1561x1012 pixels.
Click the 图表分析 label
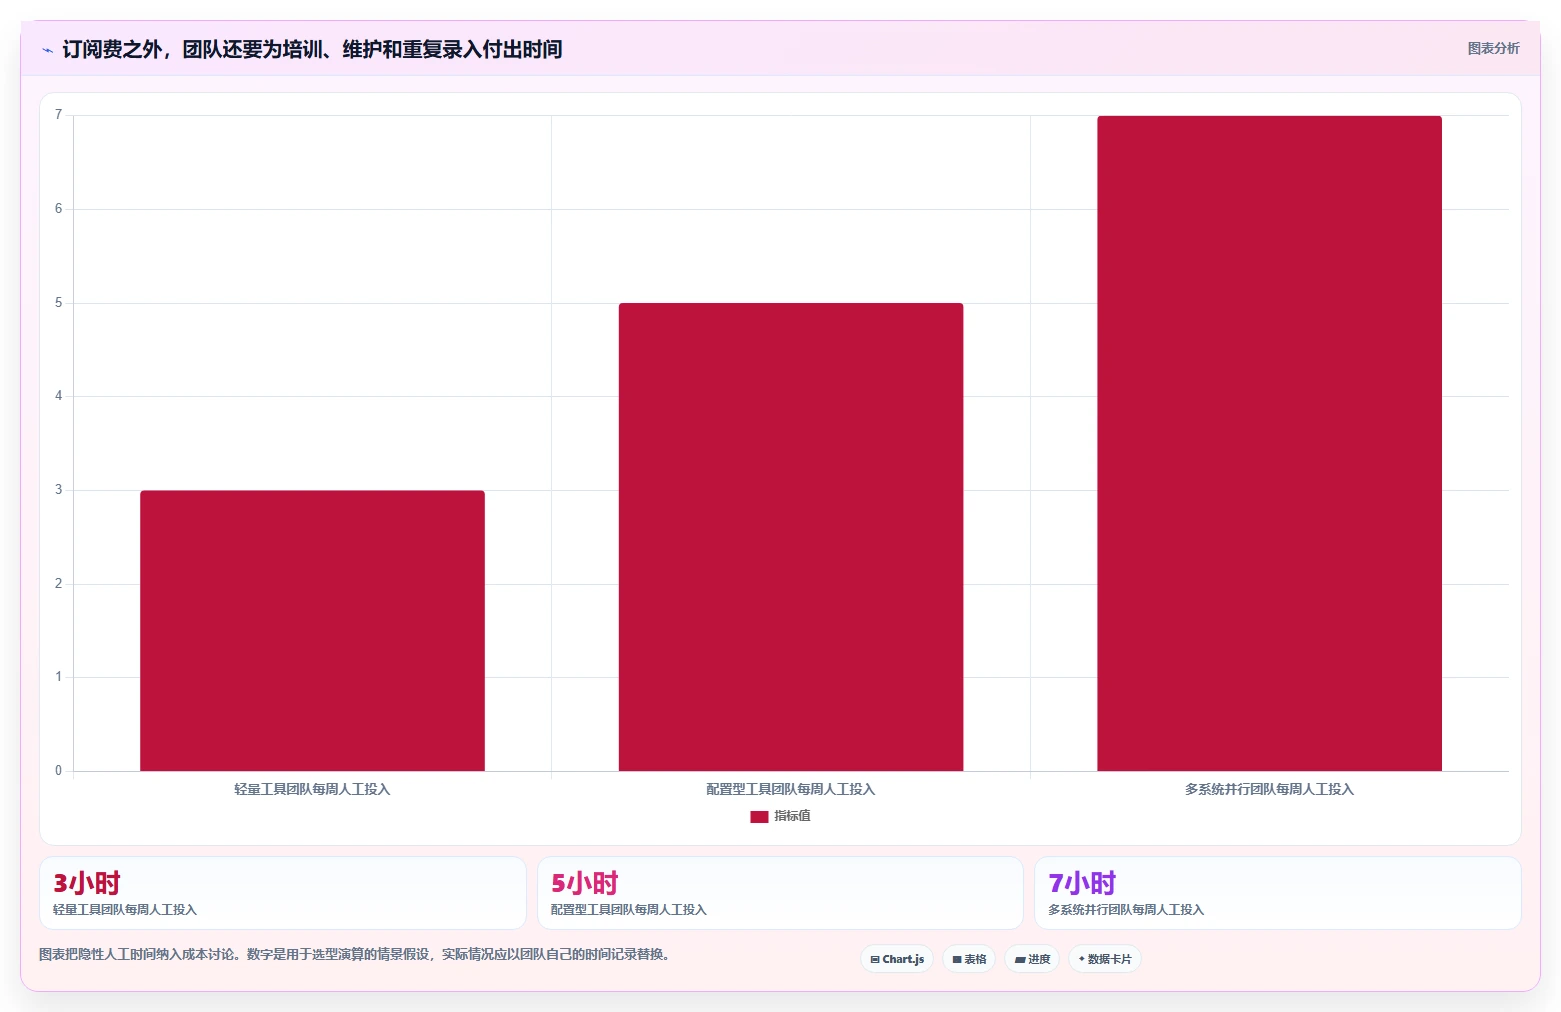click(1493, 48)
